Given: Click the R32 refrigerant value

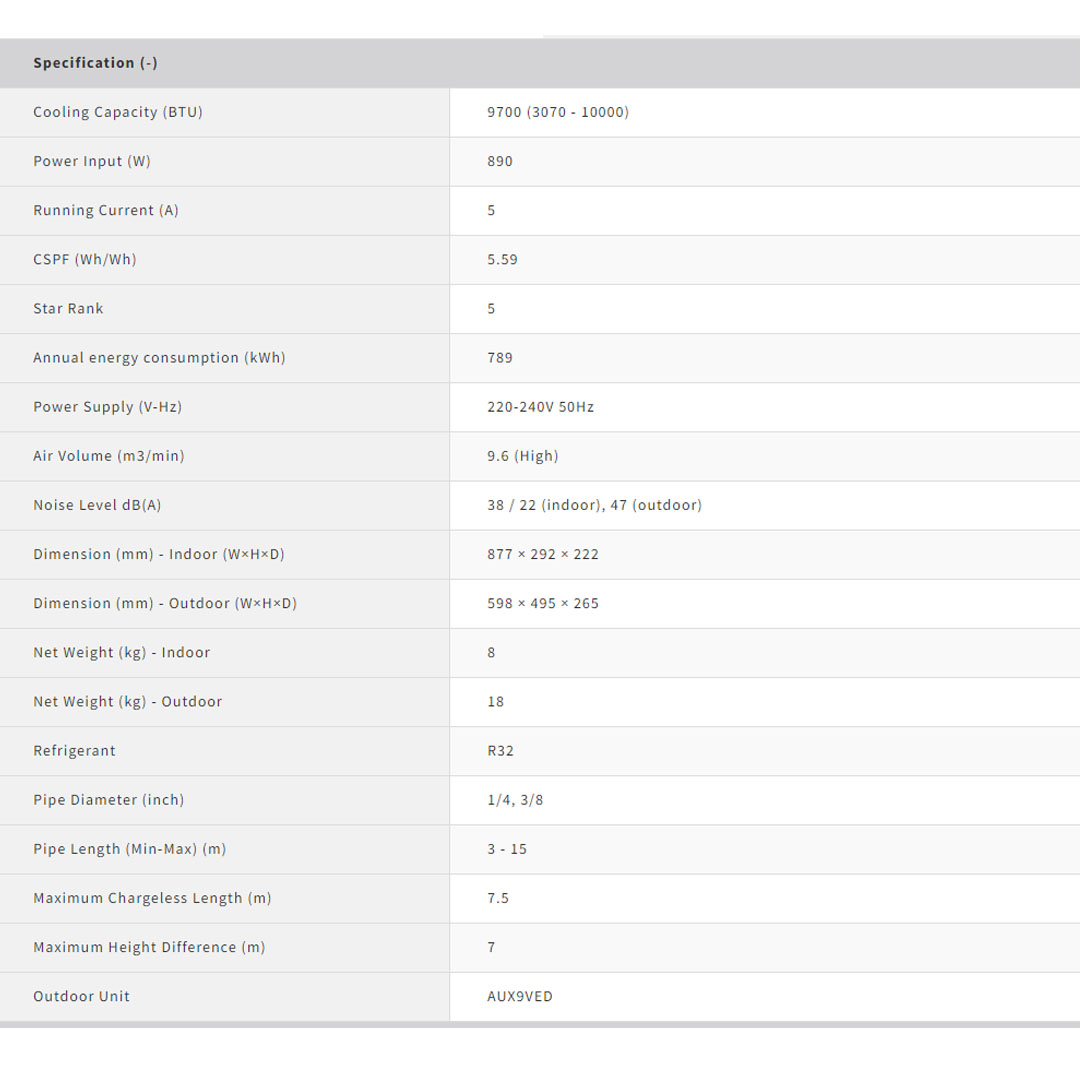Looking at the screenshot, I should click(x=500, y=750).
